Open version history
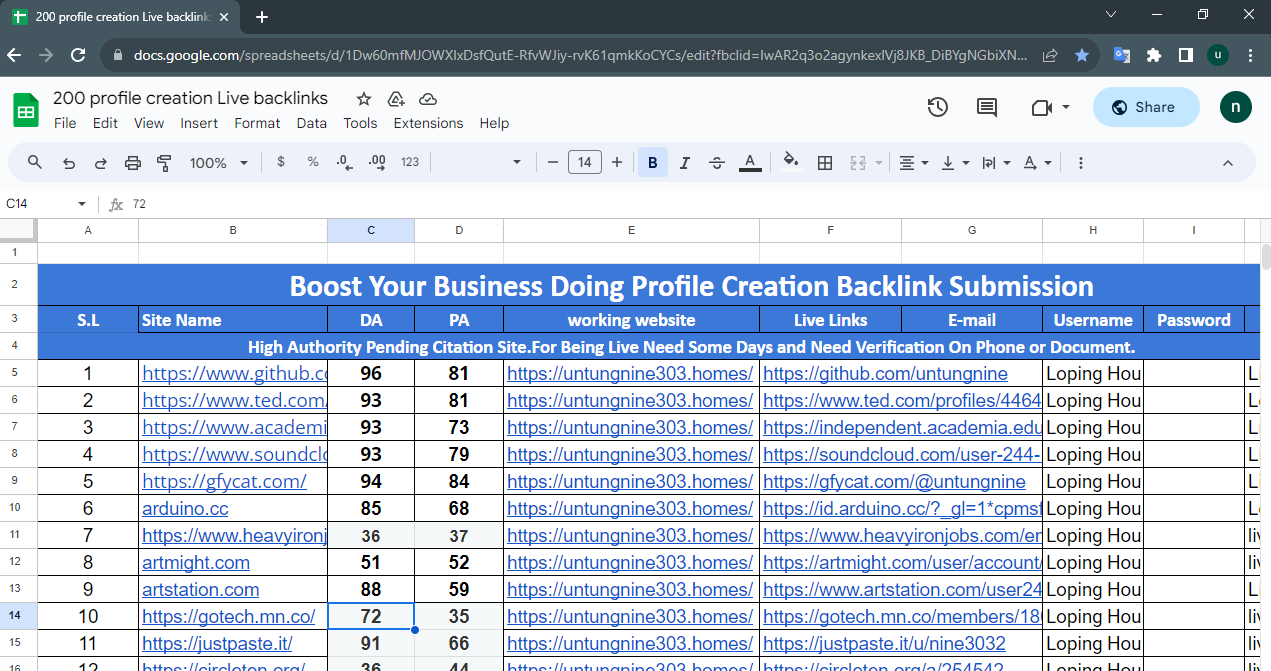The height and width of the screenshot is (671, 1271). pyautogui.click(x=937, y=107)
